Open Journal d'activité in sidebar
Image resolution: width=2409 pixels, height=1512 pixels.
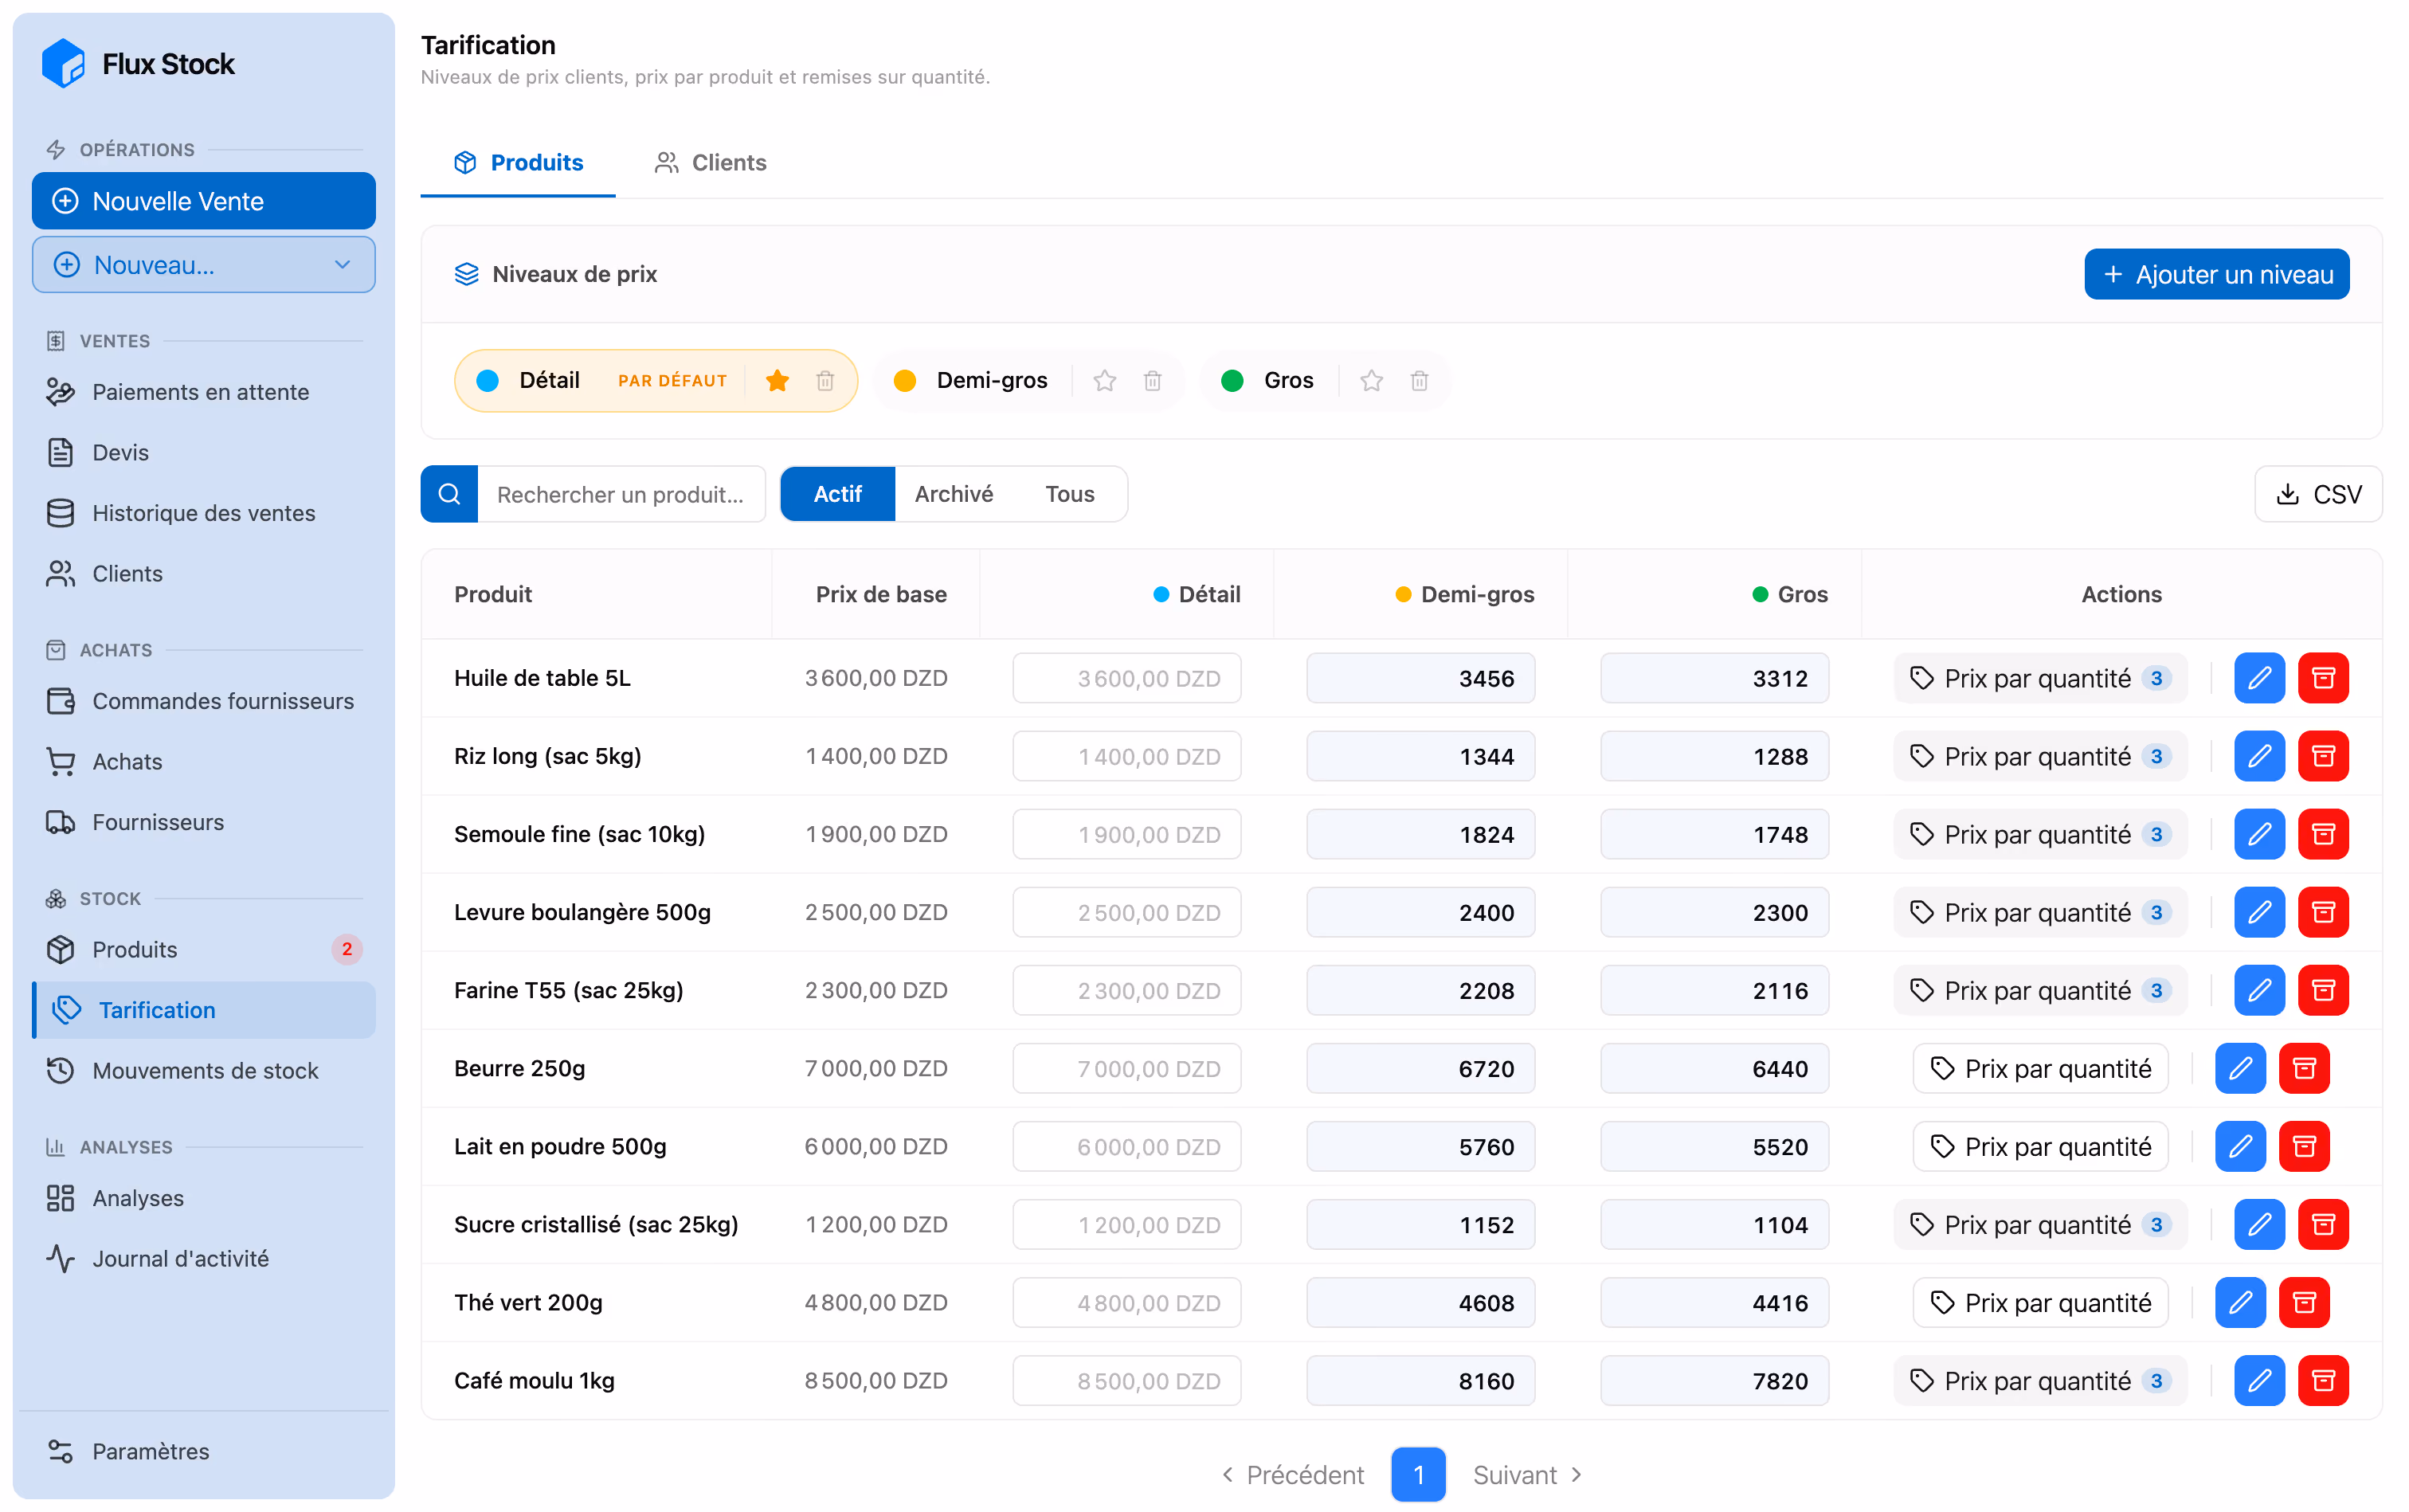(203, 1258)
